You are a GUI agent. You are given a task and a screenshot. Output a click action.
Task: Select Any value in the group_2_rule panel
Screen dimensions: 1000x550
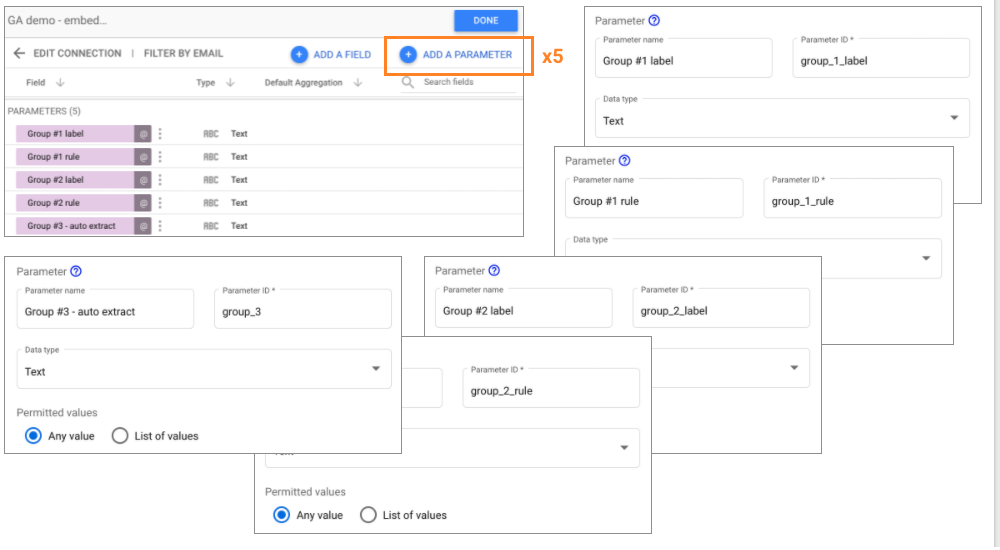click(x=281, y=515)
